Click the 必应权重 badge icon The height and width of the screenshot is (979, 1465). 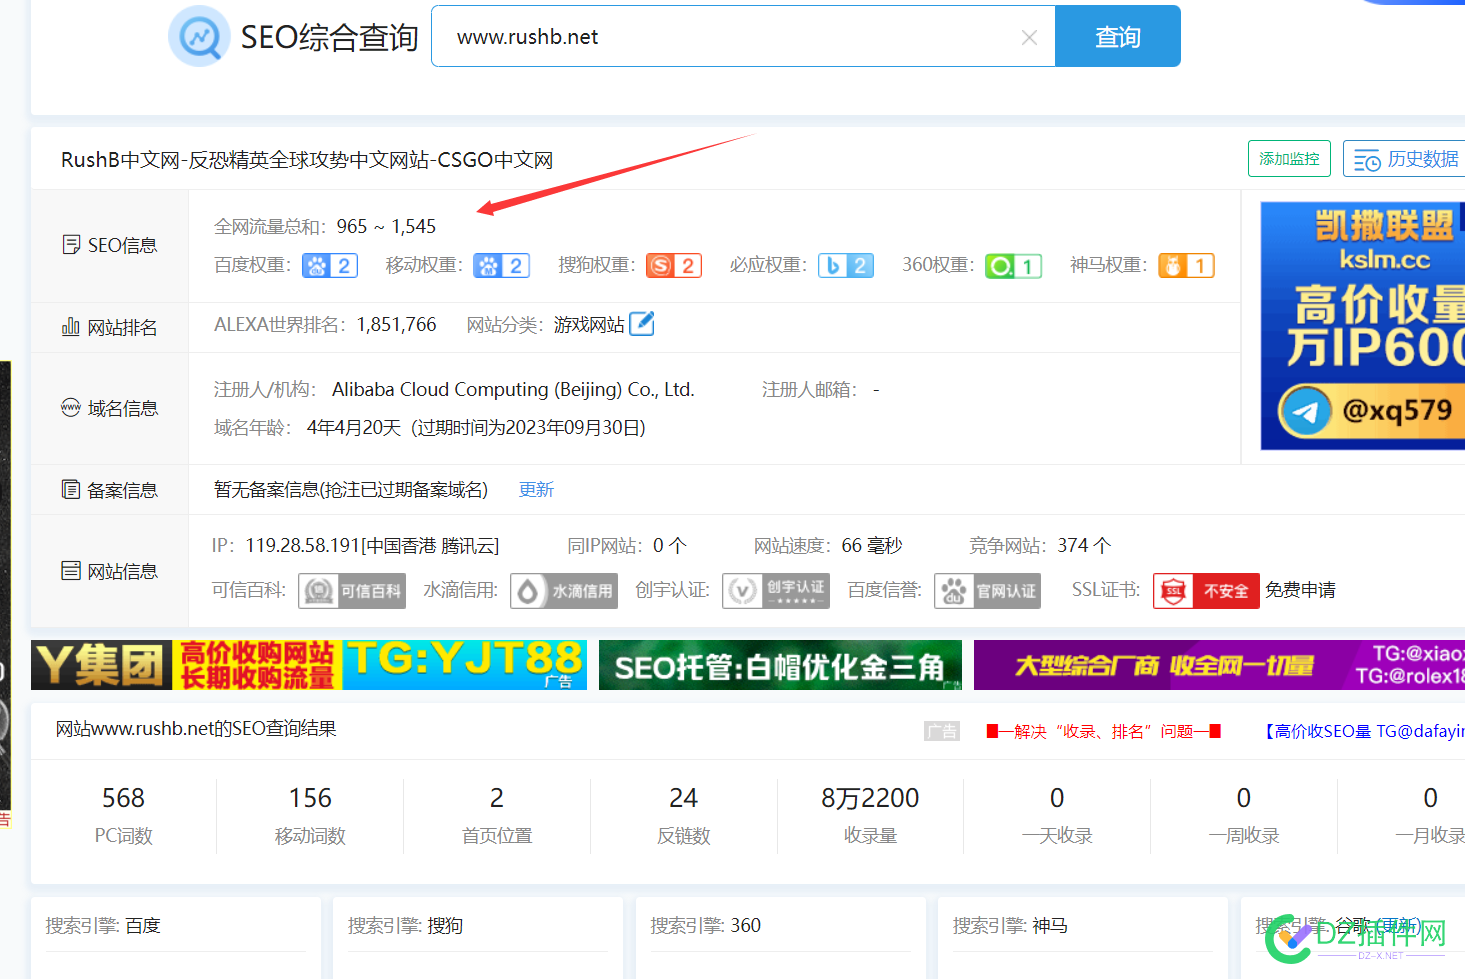(846, 266)
